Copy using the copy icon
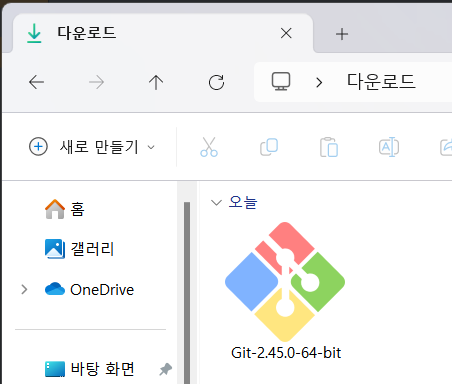The width and height of the screenshot is (452, 384). pos(269,147)
